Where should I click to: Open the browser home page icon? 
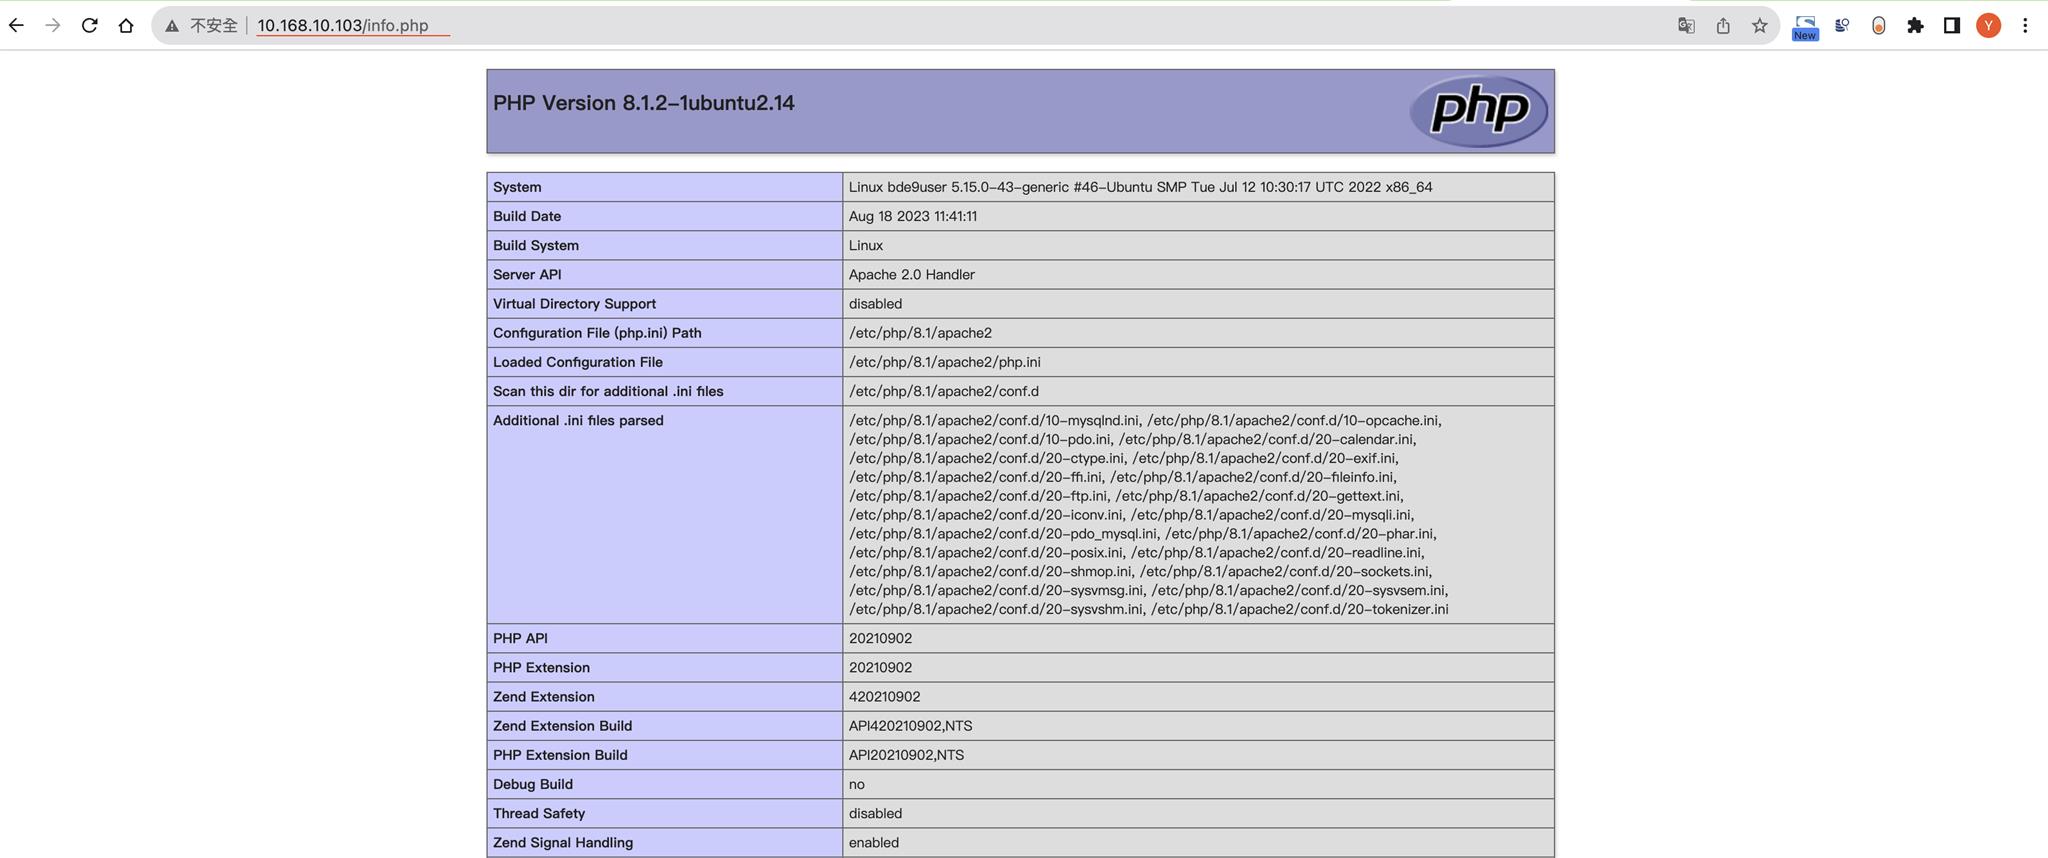pyautogui.click(x=126, y=26)
